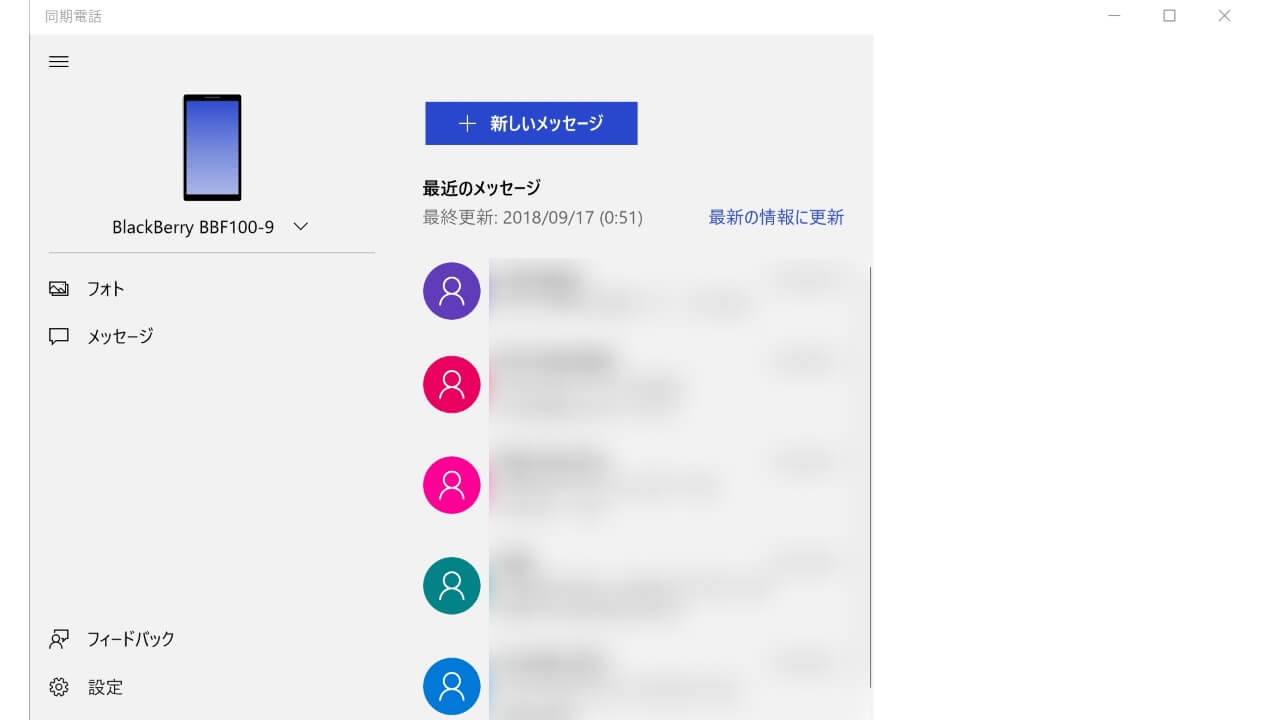Click the Photos (フォト) picture icon
The height and width of the screenshot is (720, 1280).
point(59,289)
